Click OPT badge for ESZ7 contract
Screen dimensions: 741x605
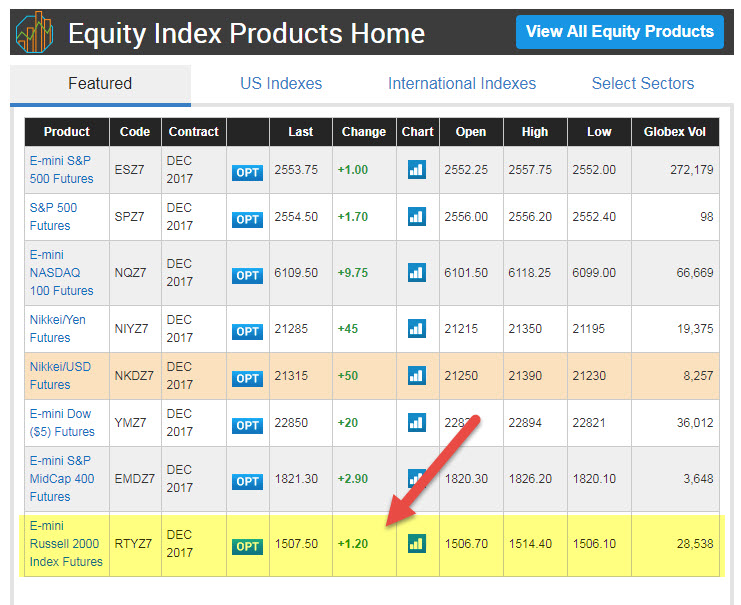click(x=247, y=173)
